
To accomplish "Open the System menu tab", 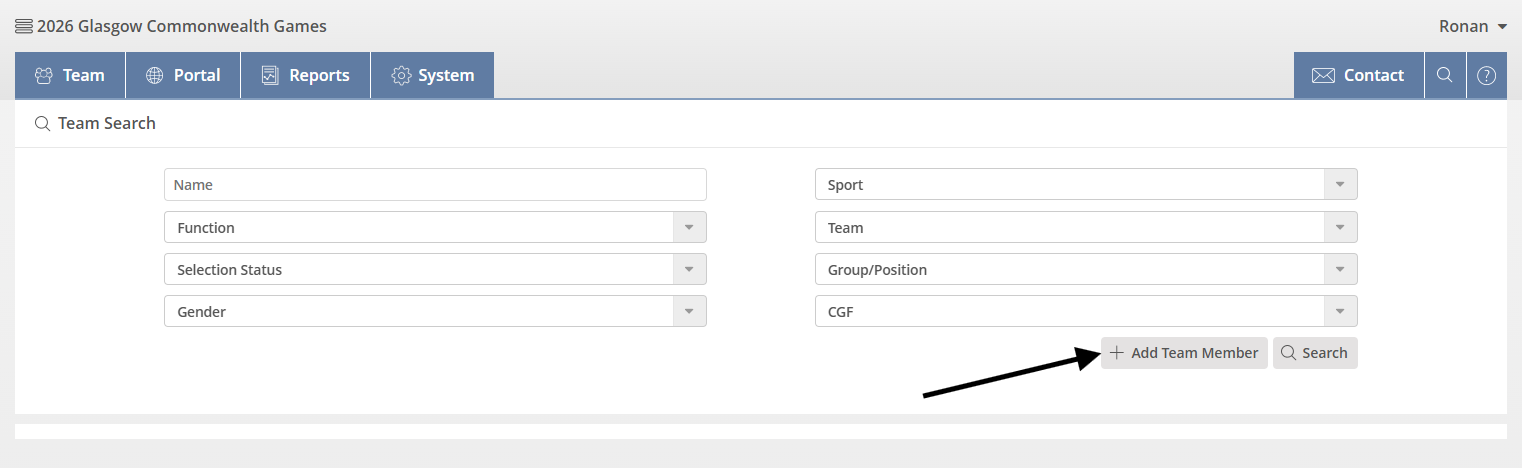I will (x=432, y=75).
